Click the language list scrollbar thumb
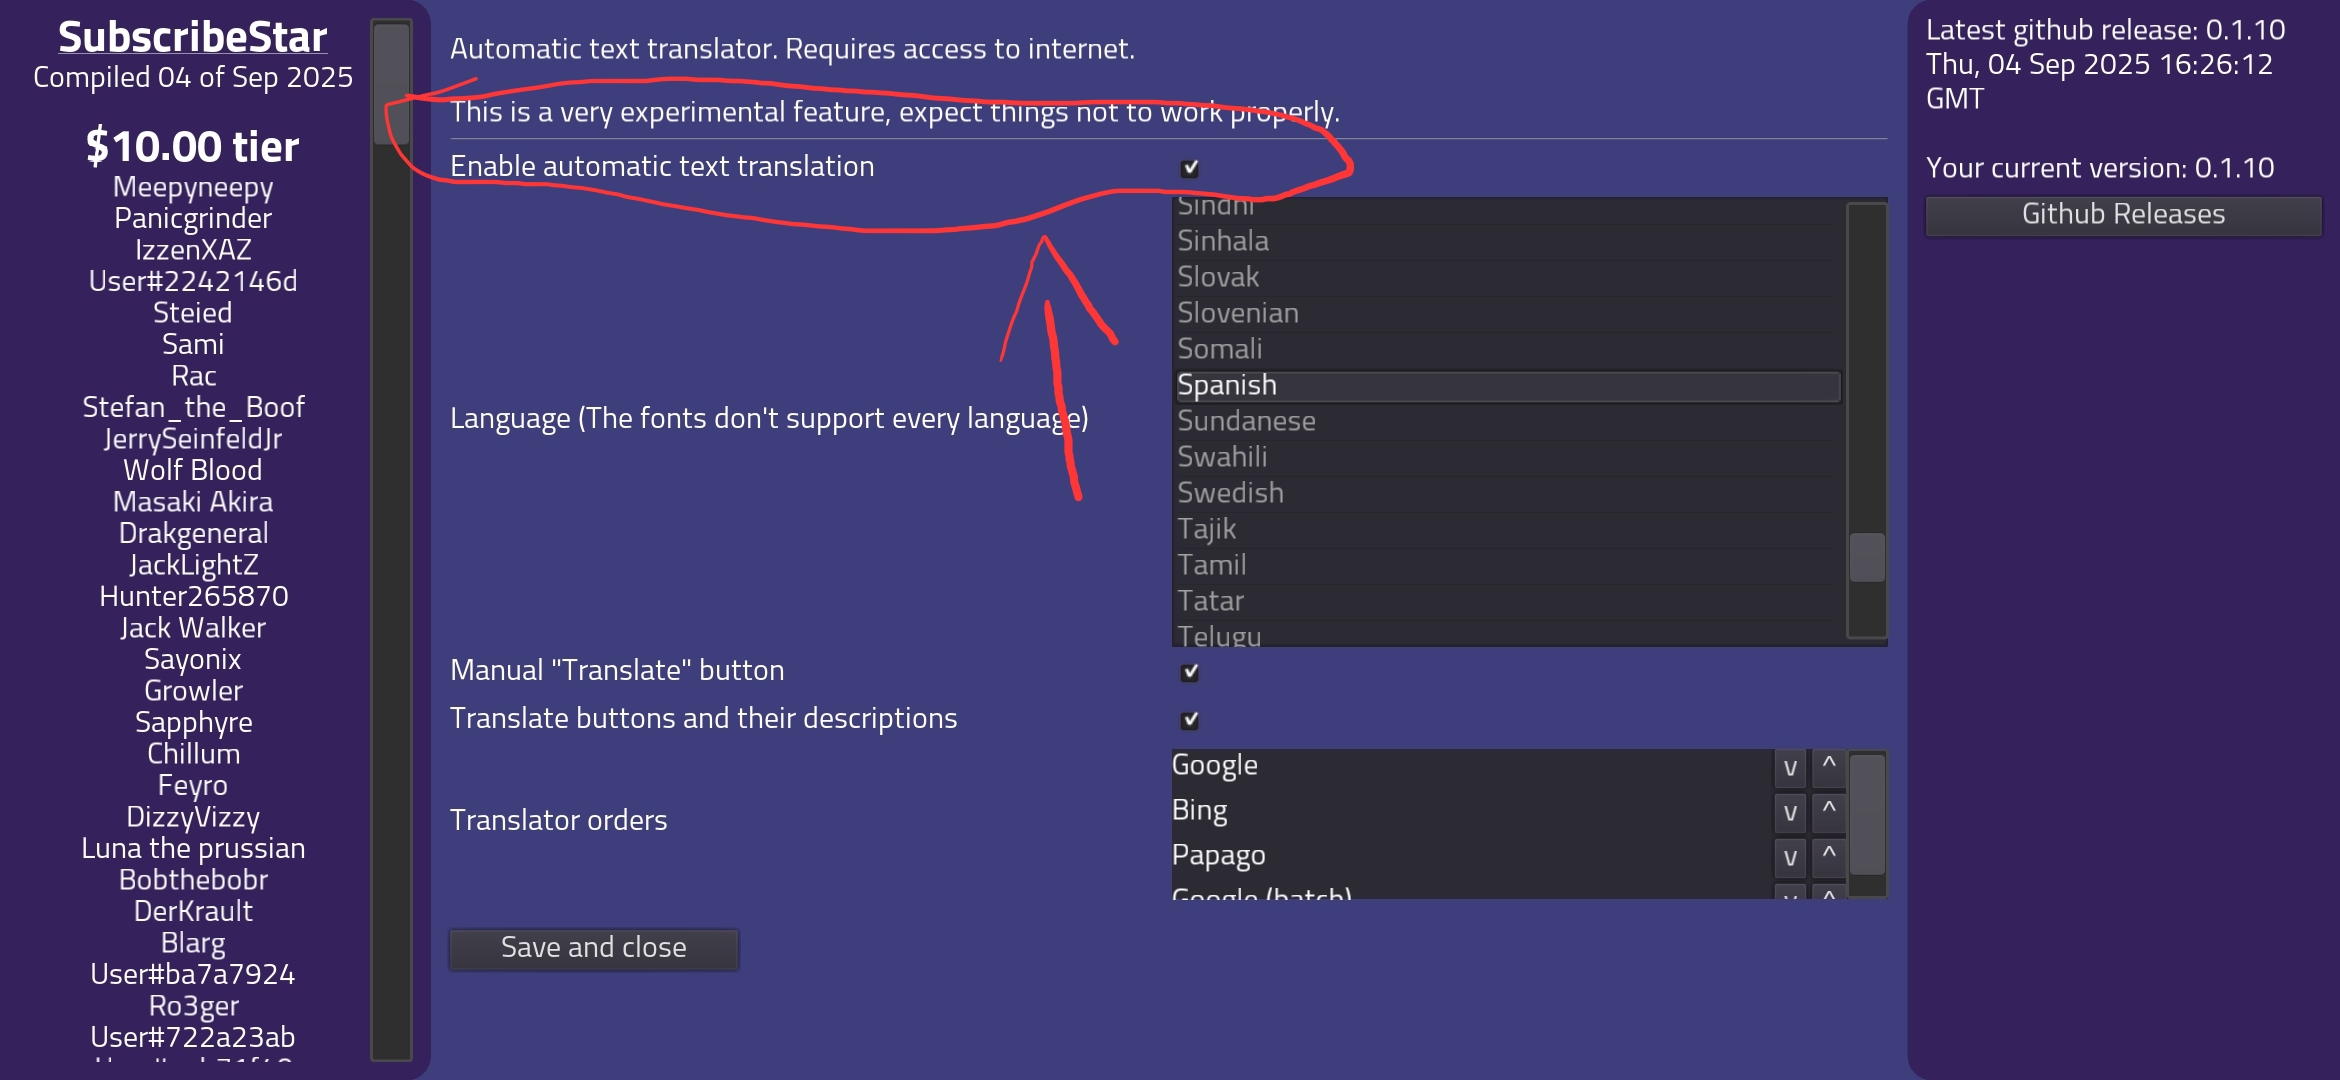2340x1080 pixels. click(1867, 557)
